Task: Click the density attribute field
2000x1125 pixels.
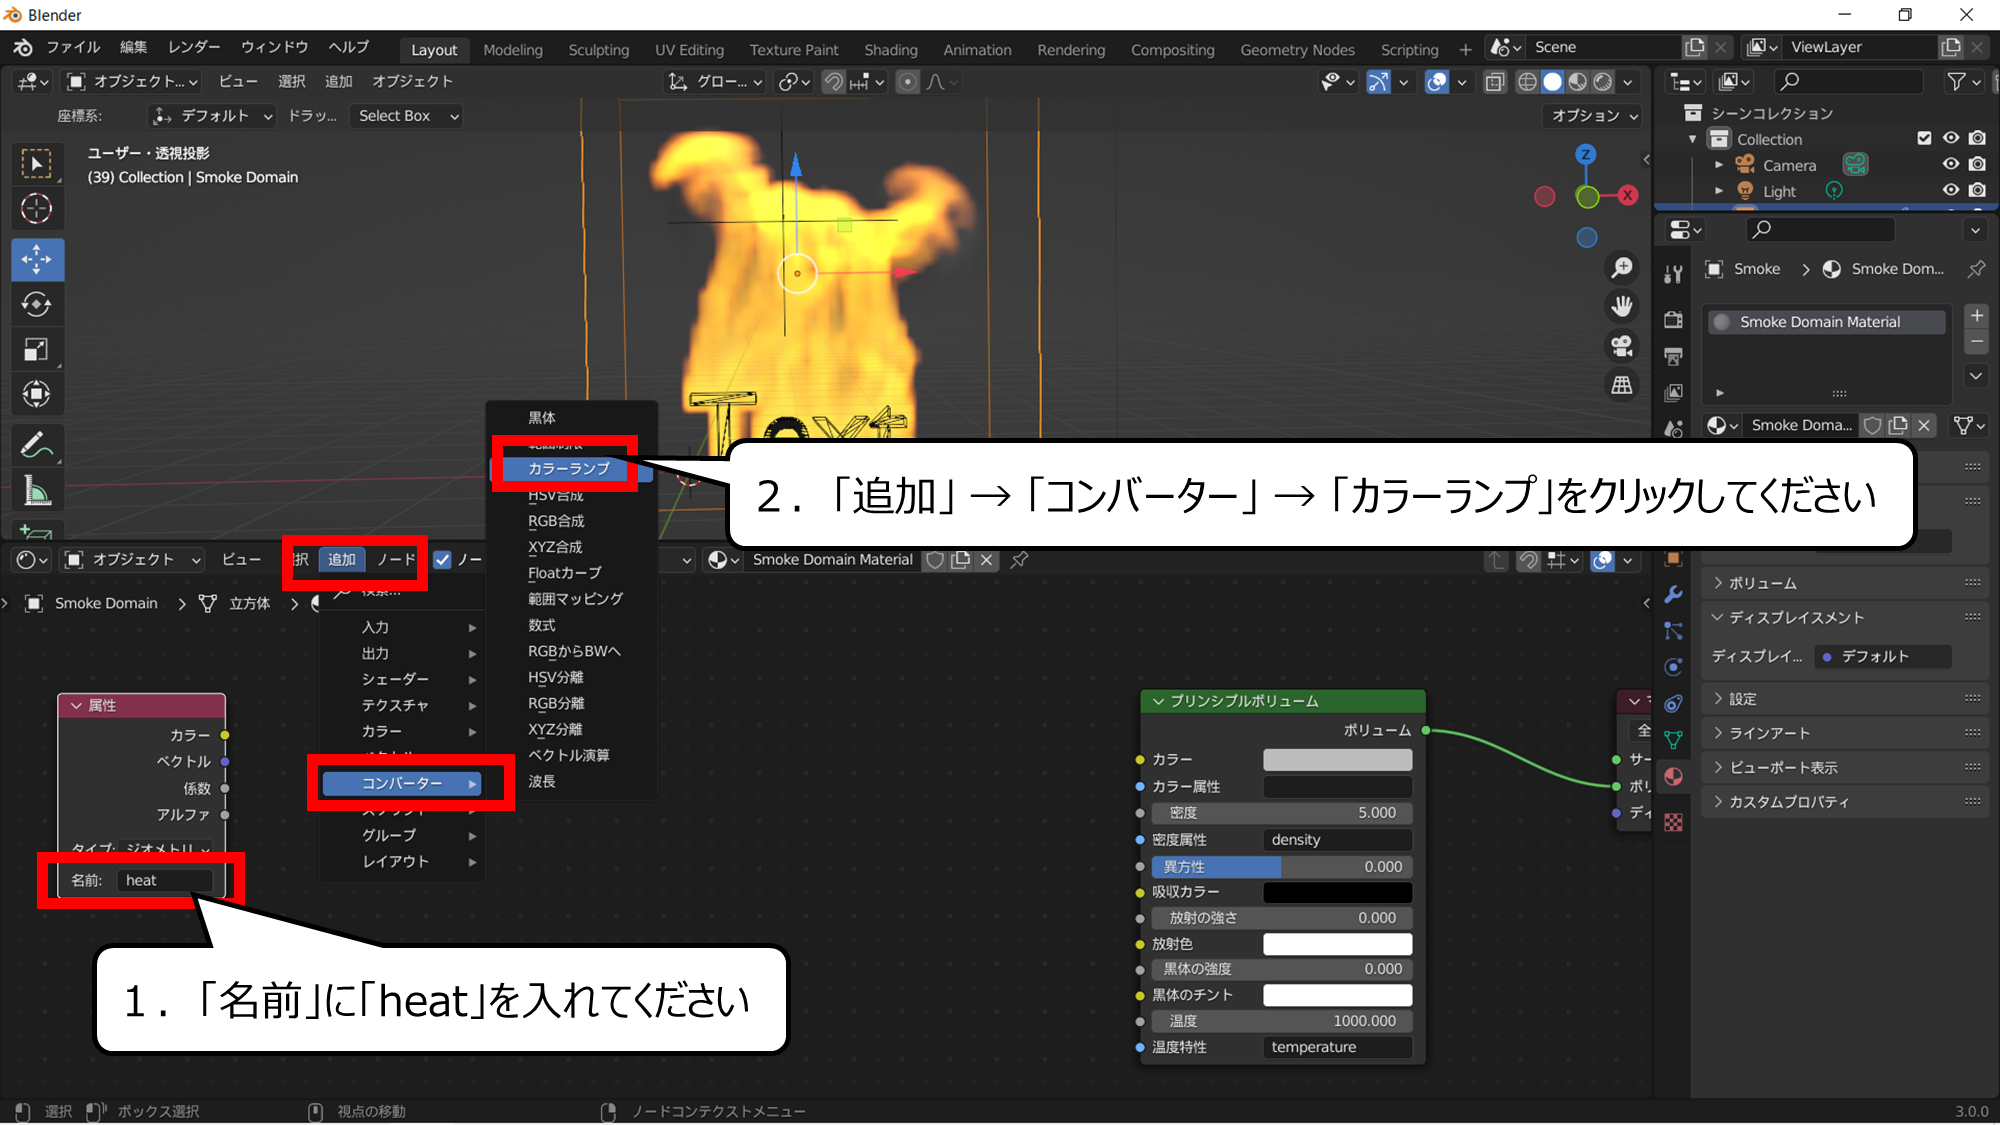Action: [x=1337, y=840]
